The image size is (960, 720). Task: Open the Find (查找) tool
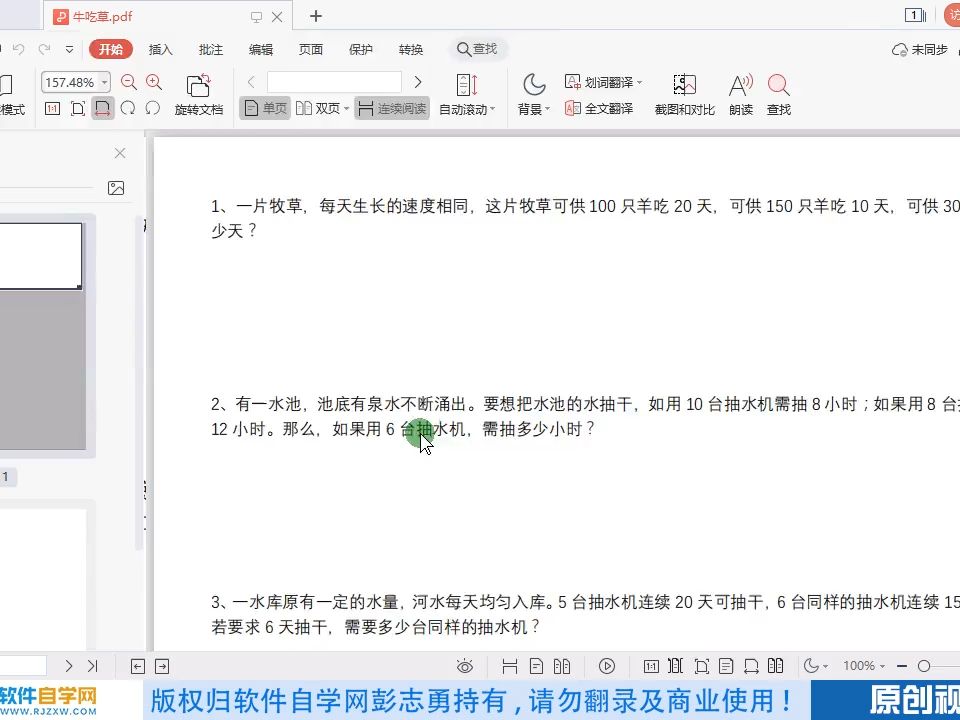click(778, 95)
